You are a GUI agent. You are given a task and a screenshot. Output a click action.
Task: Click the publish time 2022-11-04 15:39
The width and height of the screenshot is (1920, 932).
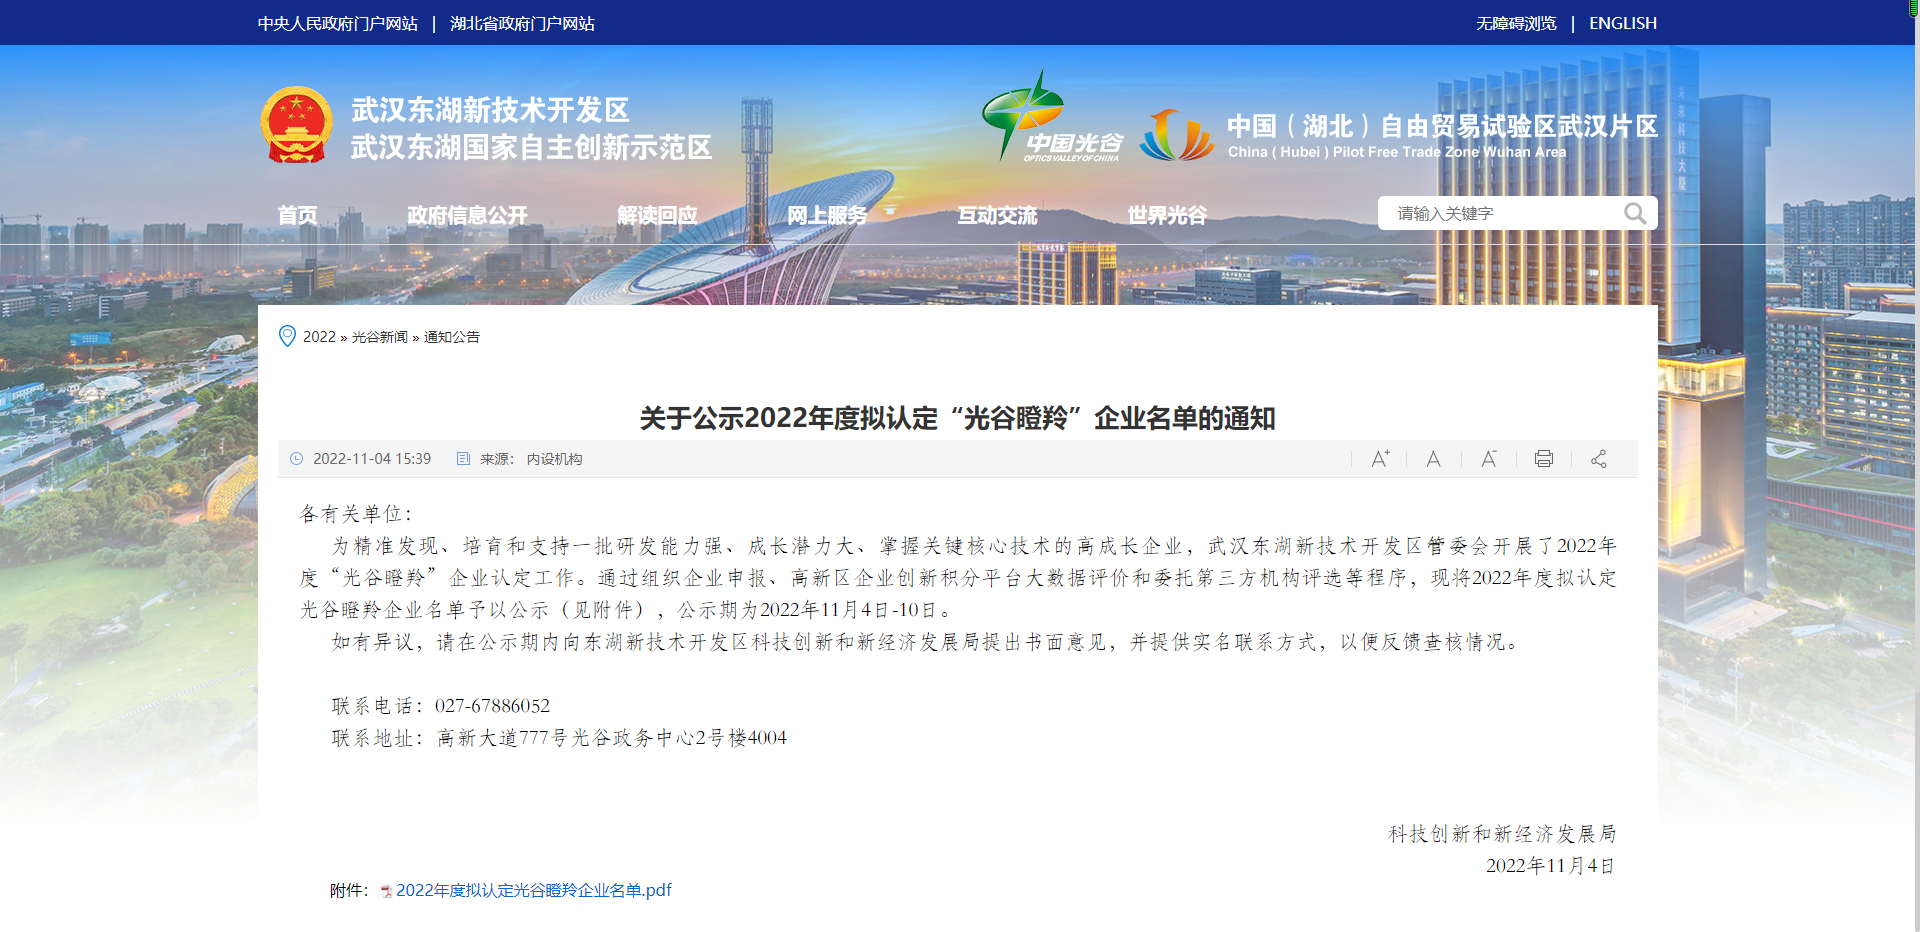point(372,459)
